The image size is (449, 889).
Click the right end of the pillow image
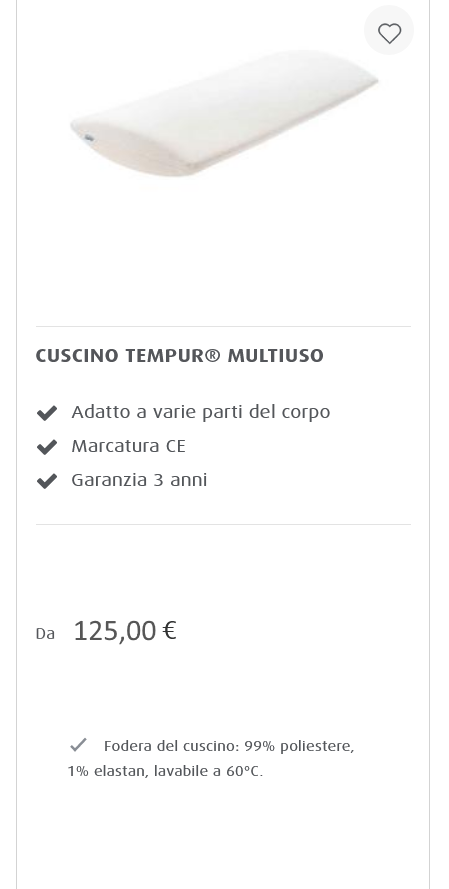[363, 77]
